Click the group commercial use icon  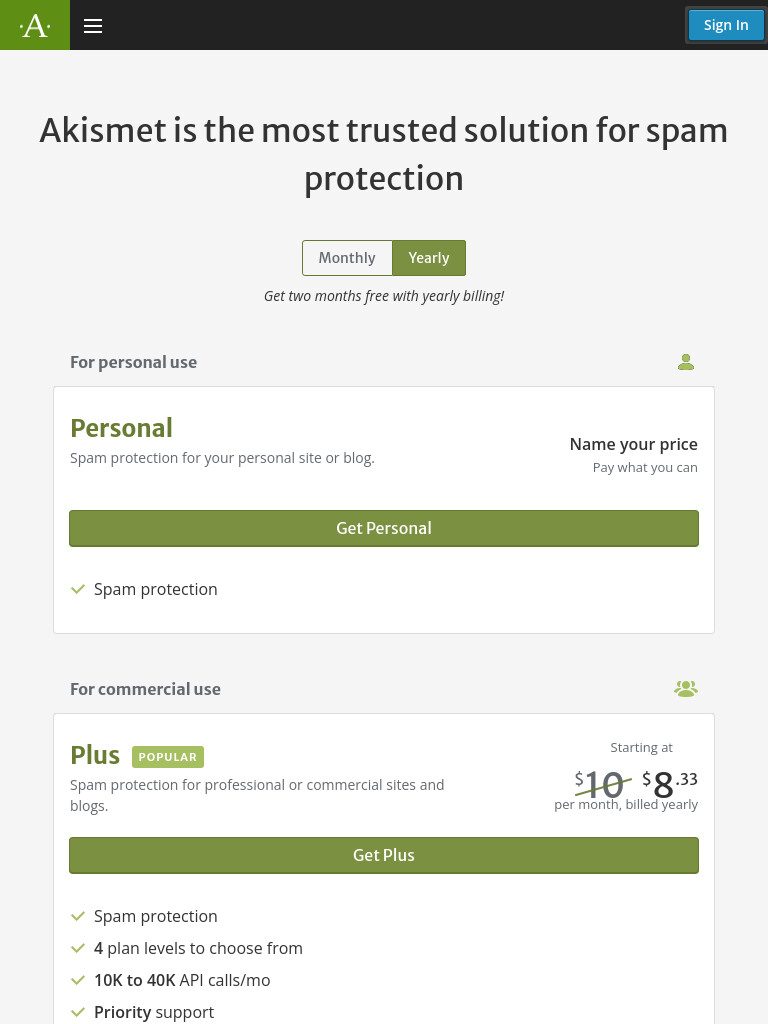pos(686,688)
